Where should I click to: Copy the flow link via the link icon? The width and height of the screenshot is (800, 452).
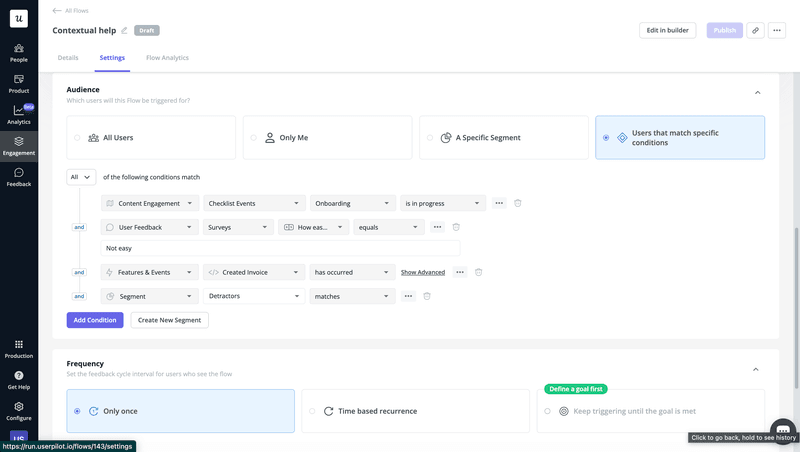click(755, 31)
